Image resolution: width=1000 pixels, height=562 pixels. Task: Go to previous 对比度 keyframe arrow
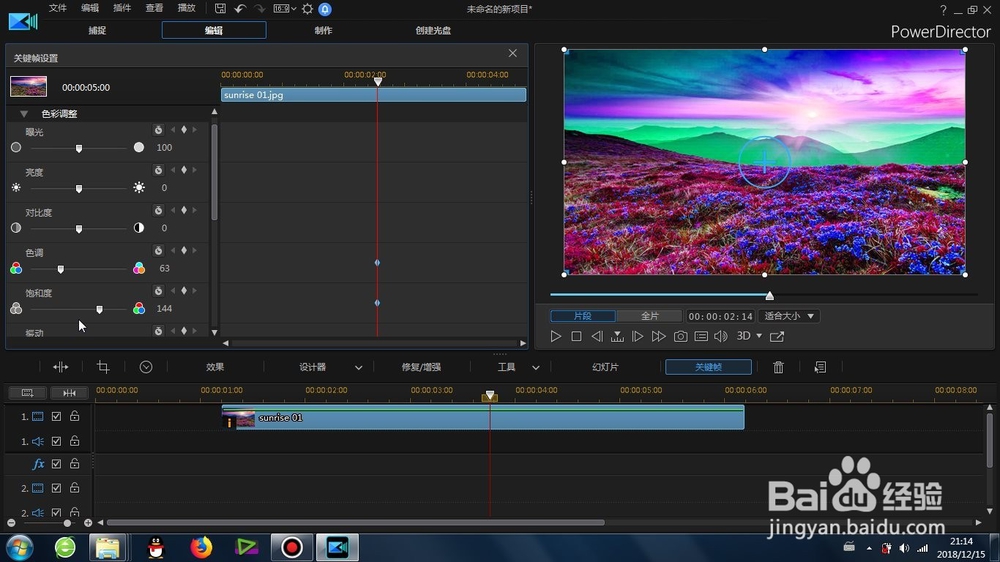tap(173, 210)
